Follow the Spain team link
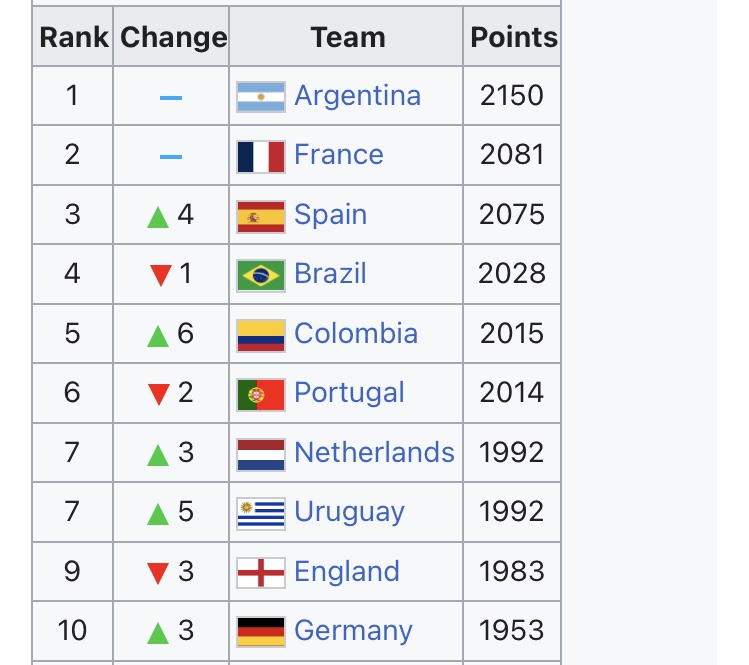Viewport: 749px width, 665px height. click(330, 215)
